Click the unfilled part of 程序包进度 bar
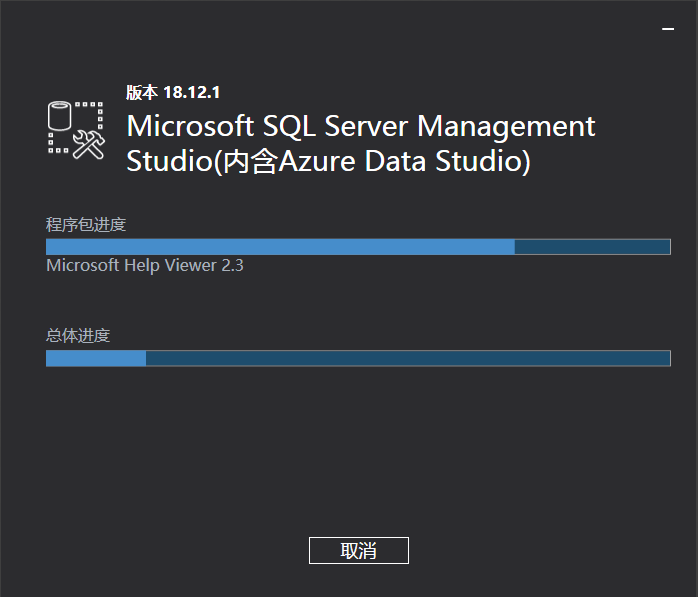This screenshot has height=597, width=698. [x=592, y=247]
